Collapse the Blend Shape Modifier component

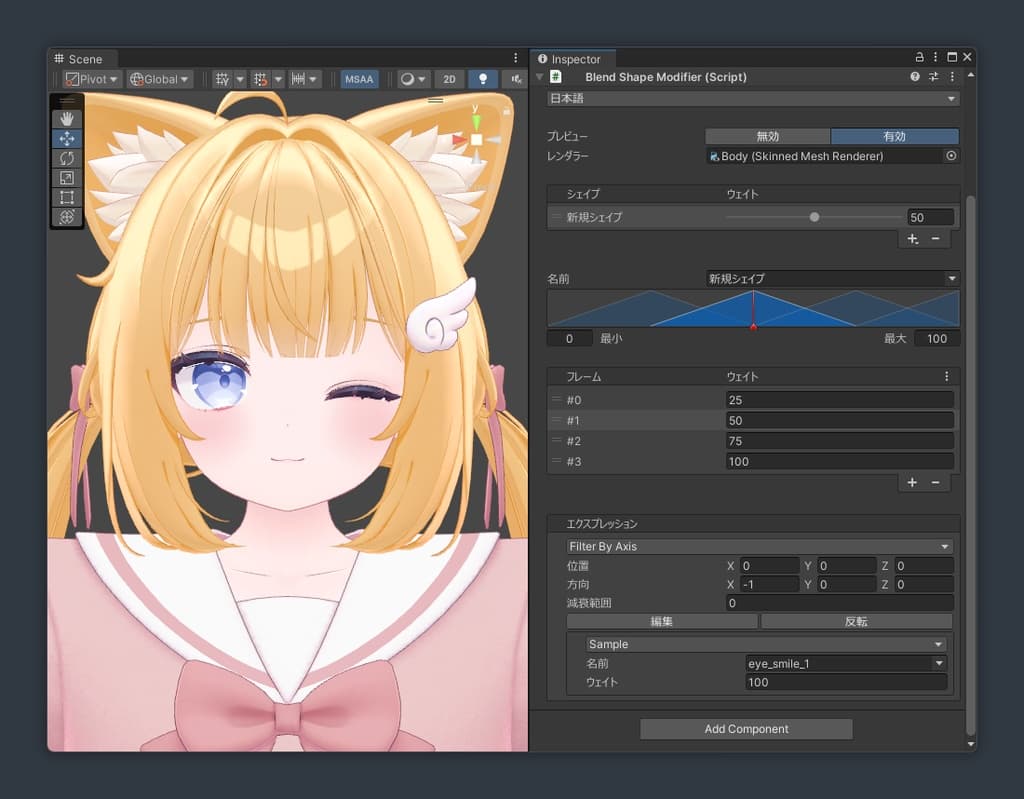point(540,77)
